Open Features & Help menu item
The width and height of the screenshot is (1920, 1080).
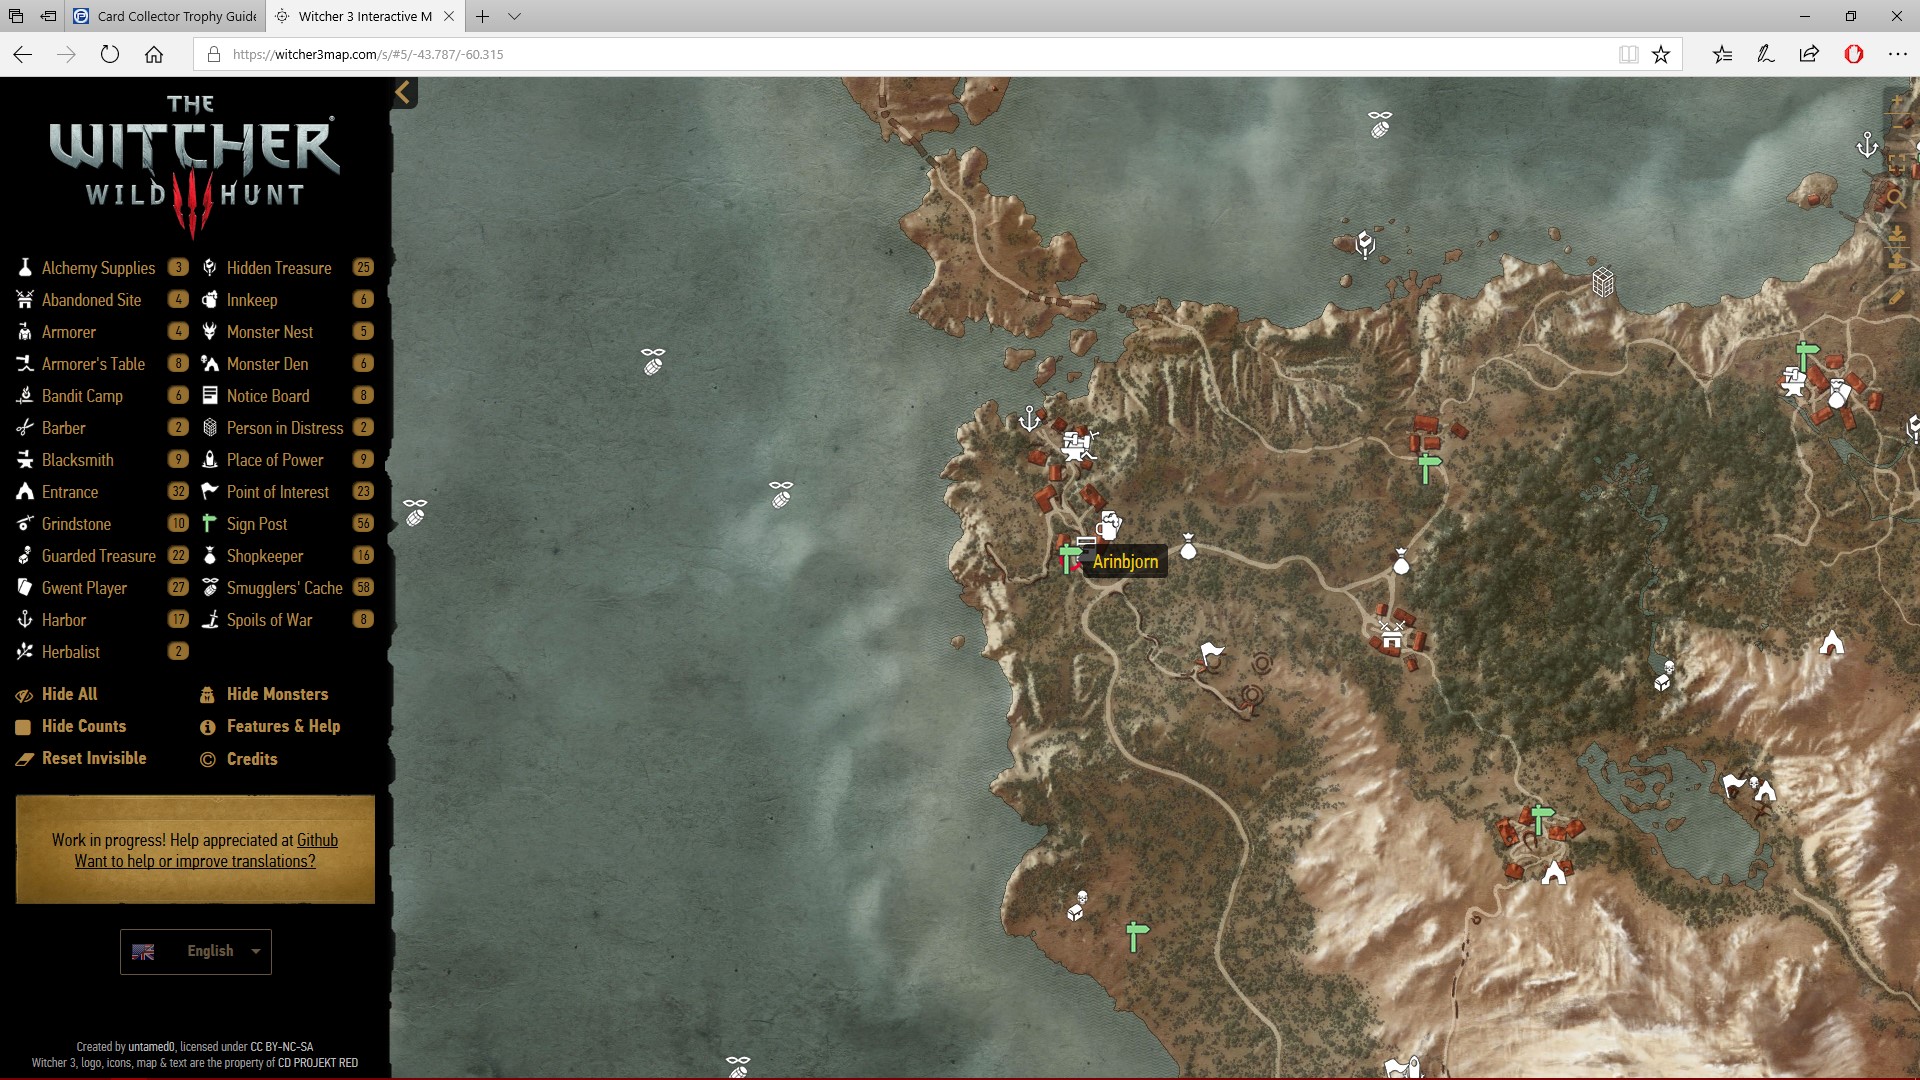pos(283,726)
